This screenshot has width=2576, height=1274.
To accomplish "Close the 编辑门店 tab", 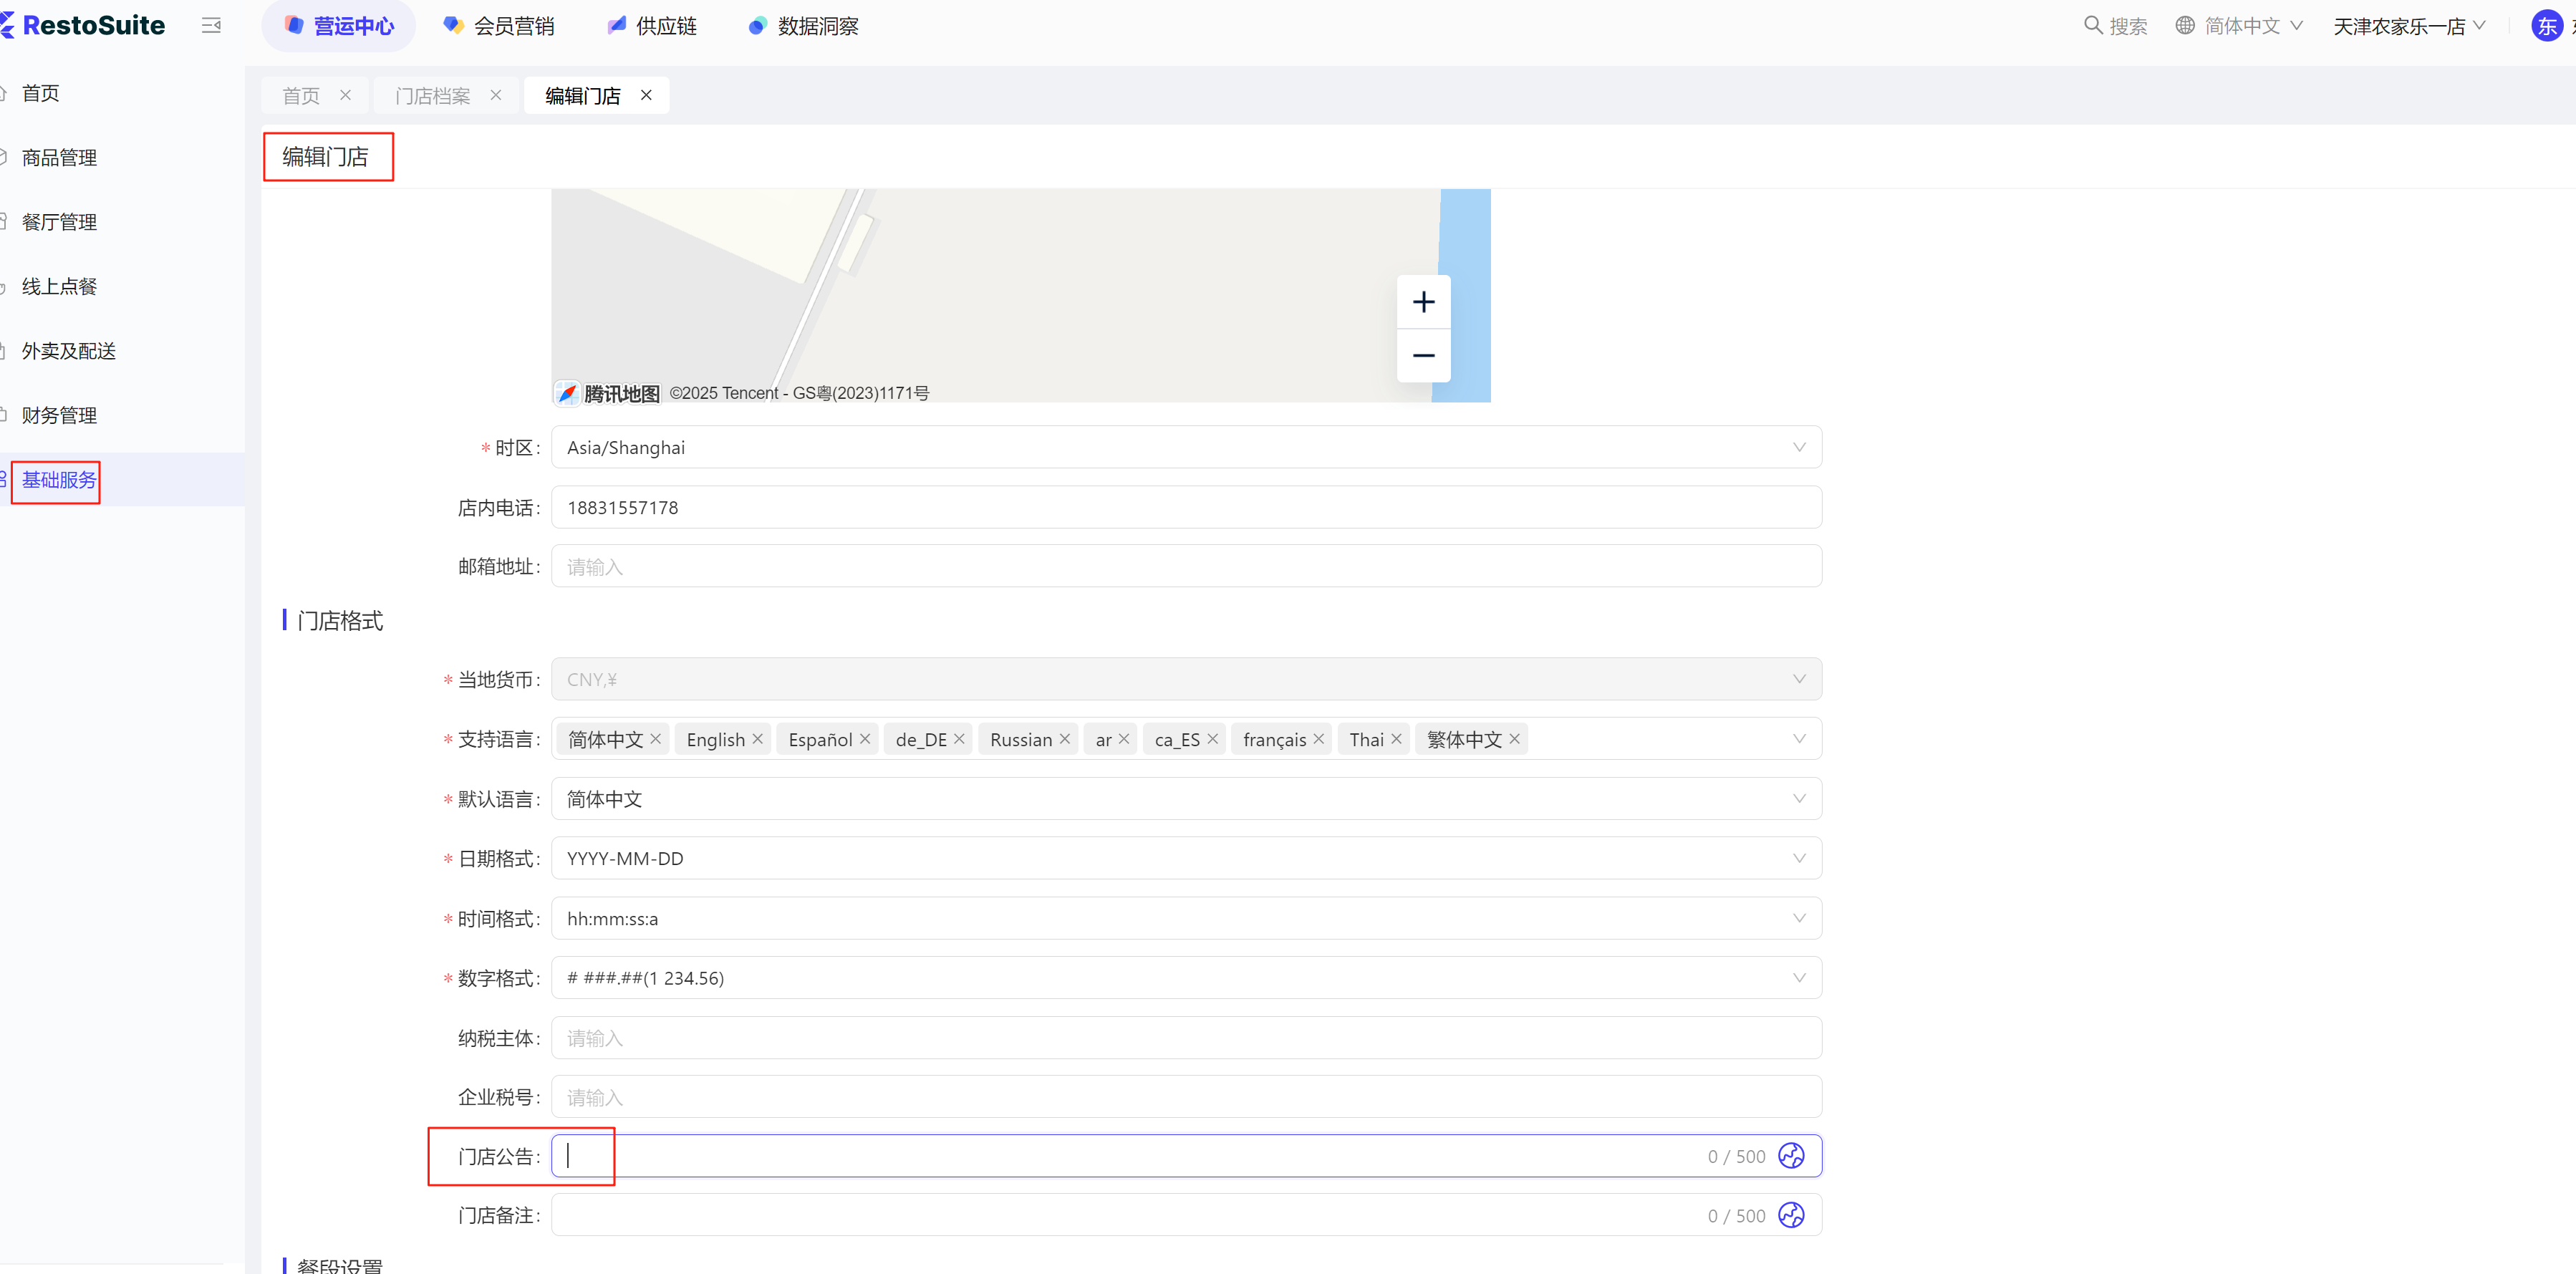I will point(646,95).
